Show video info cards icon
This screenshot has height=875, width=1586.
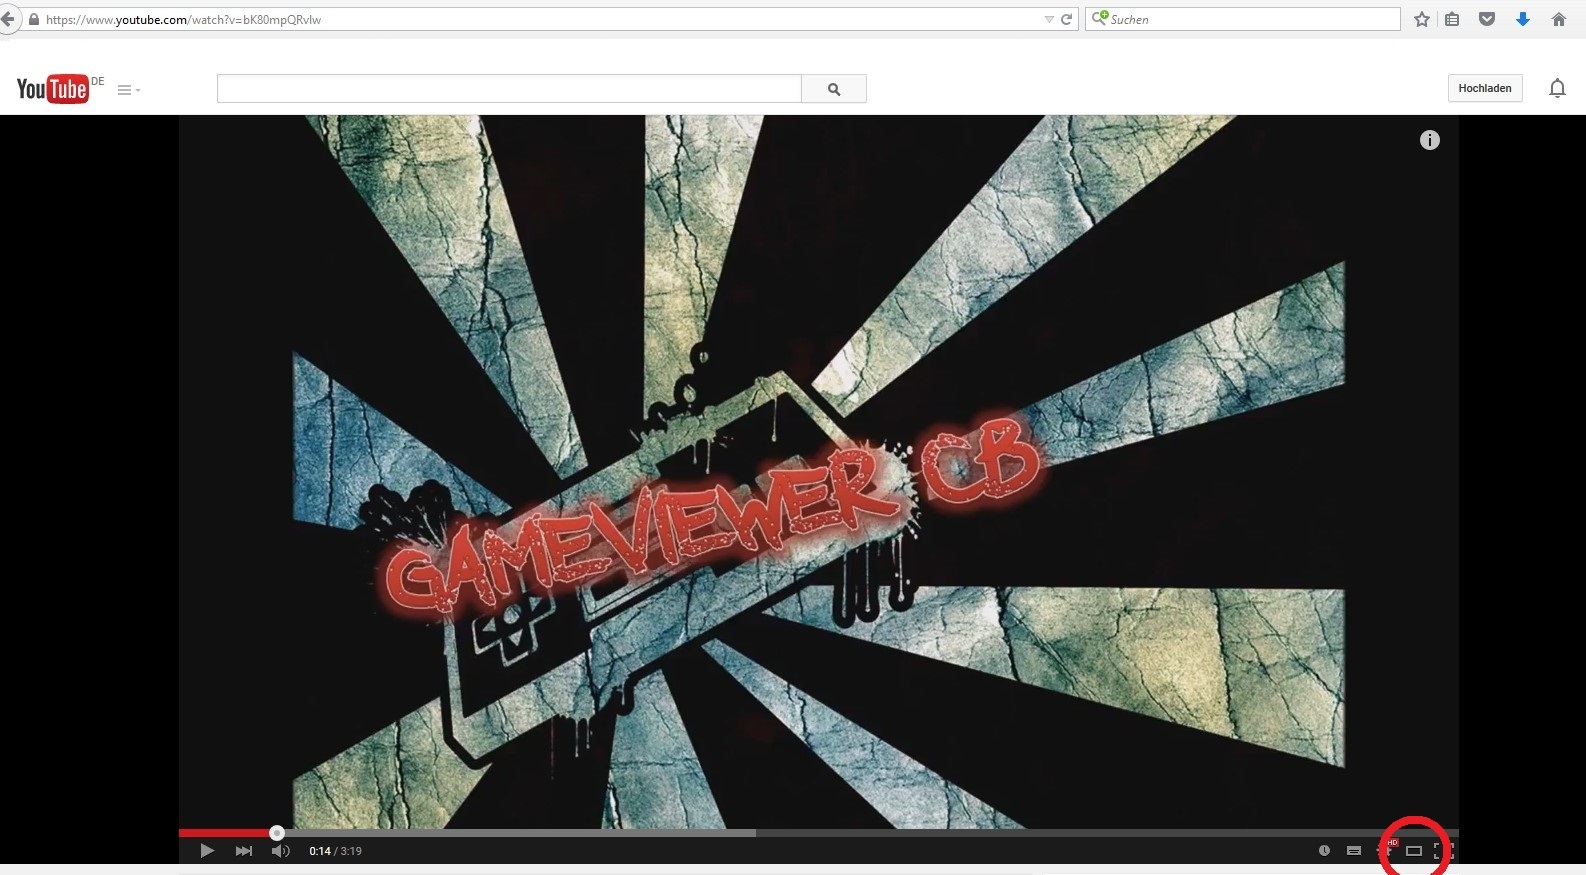click(x=1430, y=140)
